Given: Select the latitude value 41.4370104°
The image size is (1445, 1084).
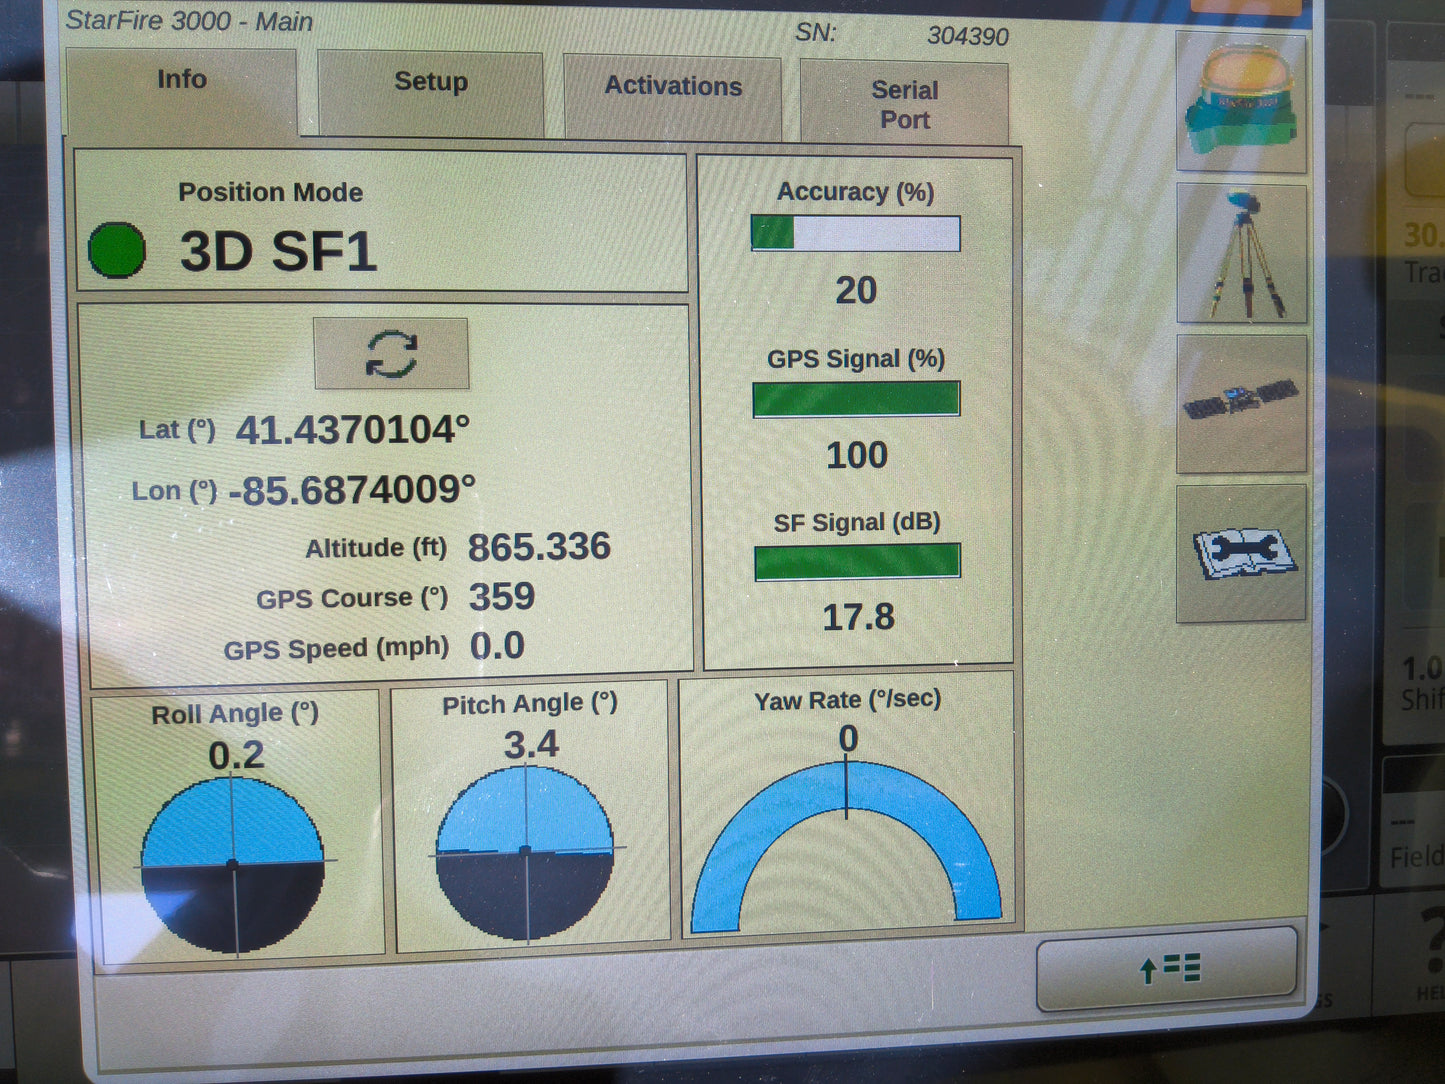Looking at the screenshot, I should 352,430.
